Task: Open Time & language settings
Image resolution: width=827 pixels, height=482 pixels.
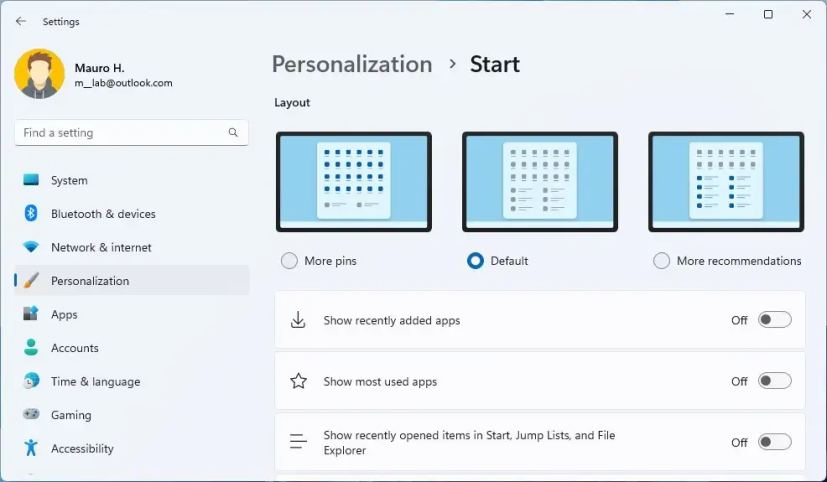Action: pos(95,381)
